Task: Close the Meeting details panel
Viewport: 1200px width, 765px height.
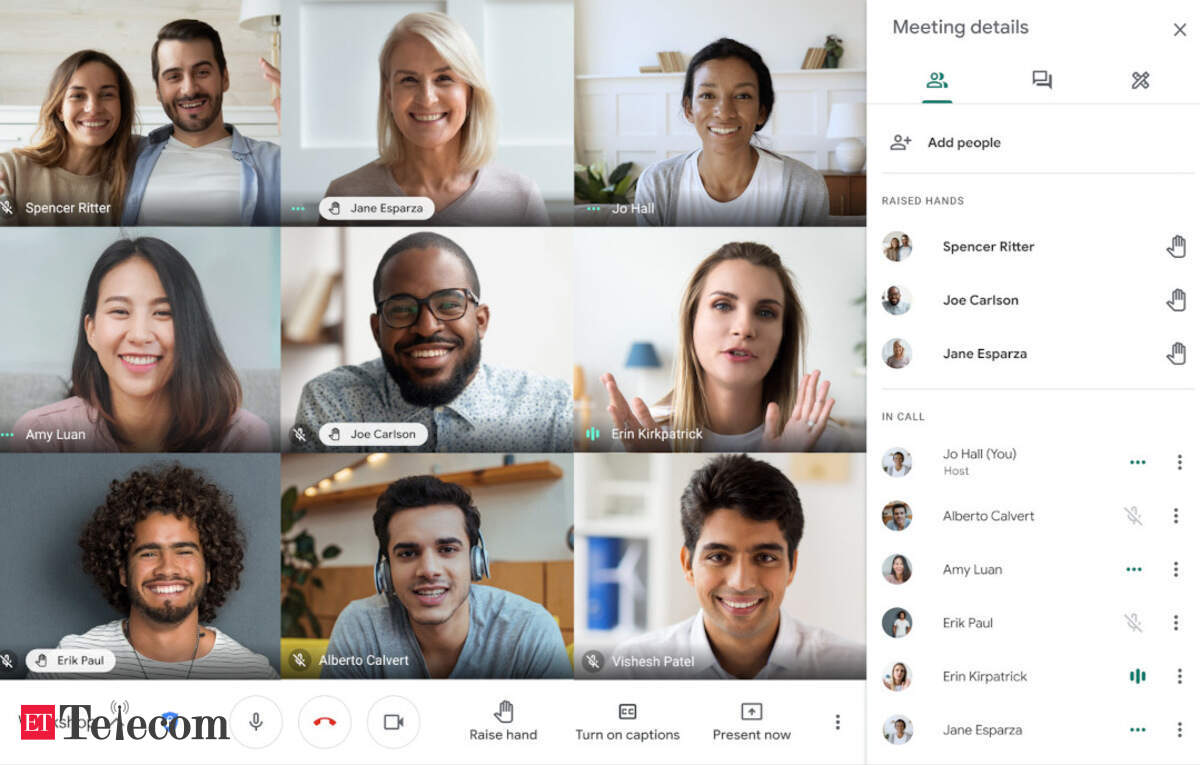Action: (1180, 30)
